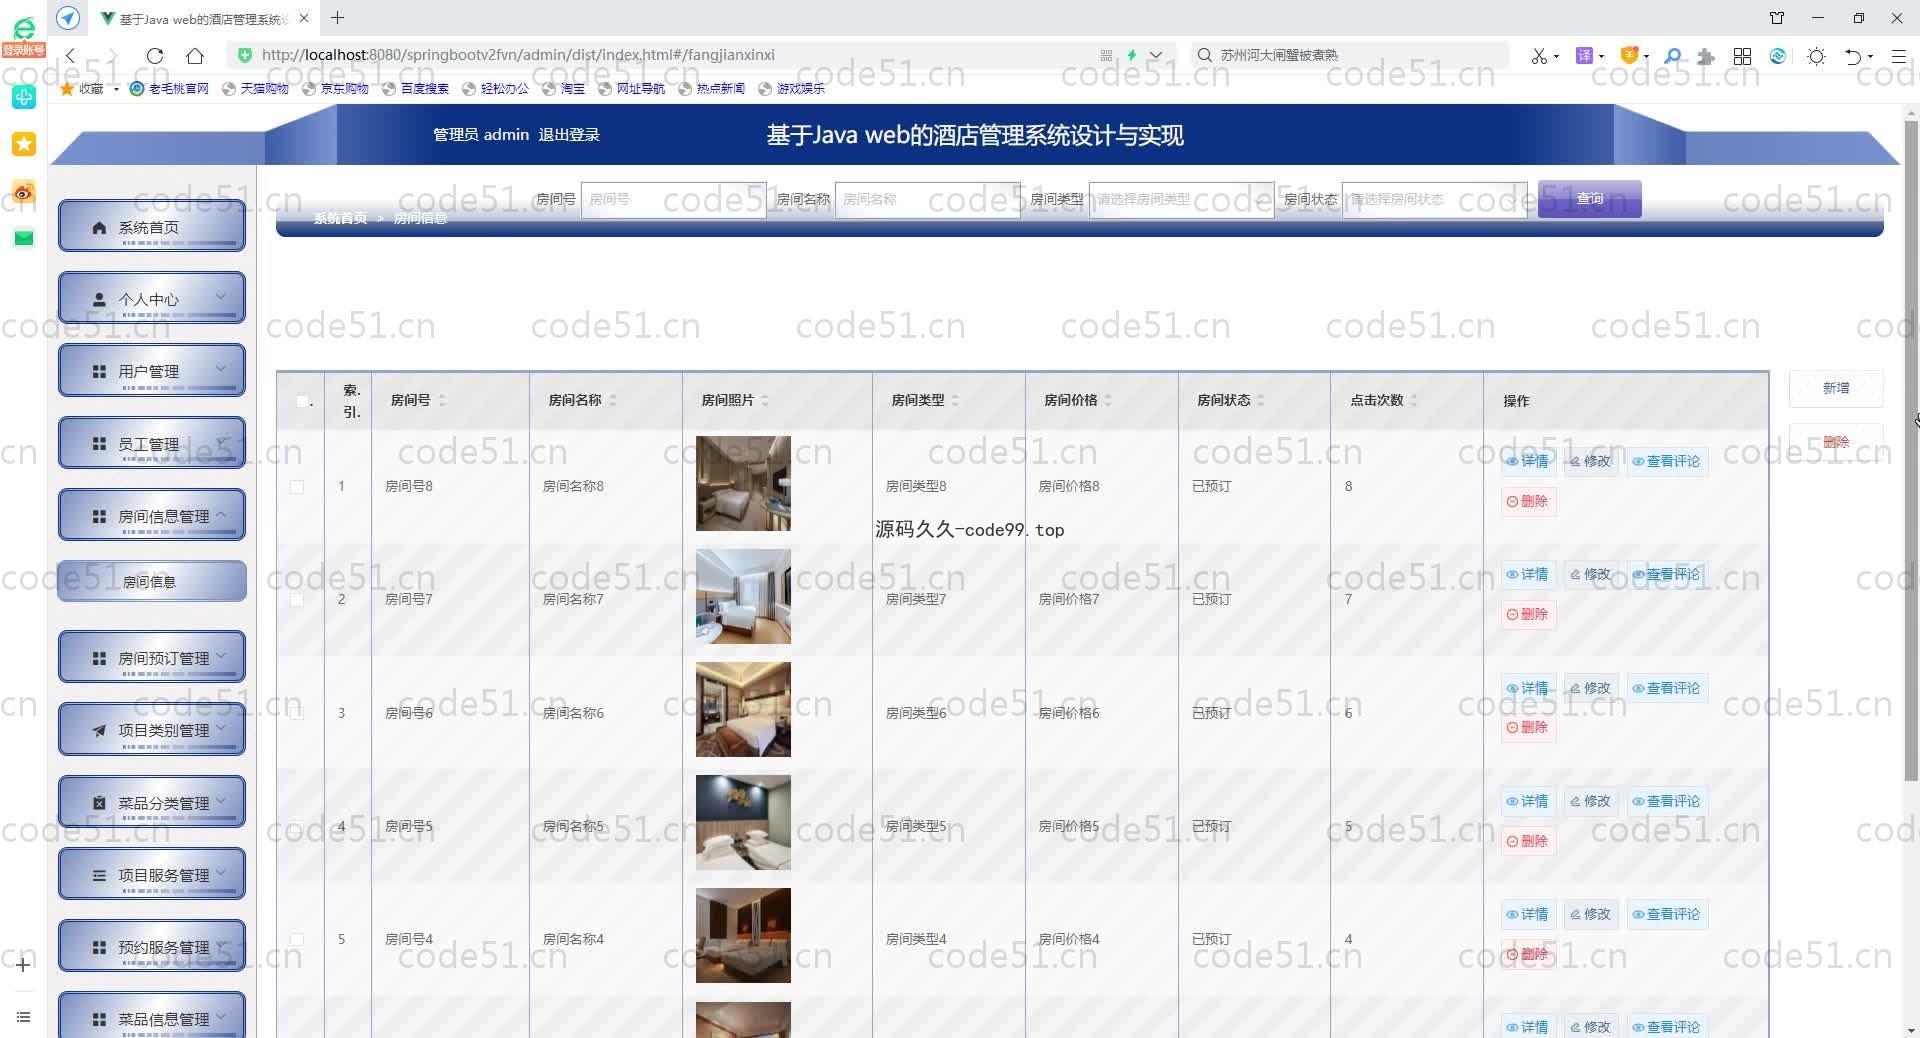This screenshot has width=1920, height=1038.
Task: Click the 修改 edit button for 房间号7
Action: point(1590,574)
